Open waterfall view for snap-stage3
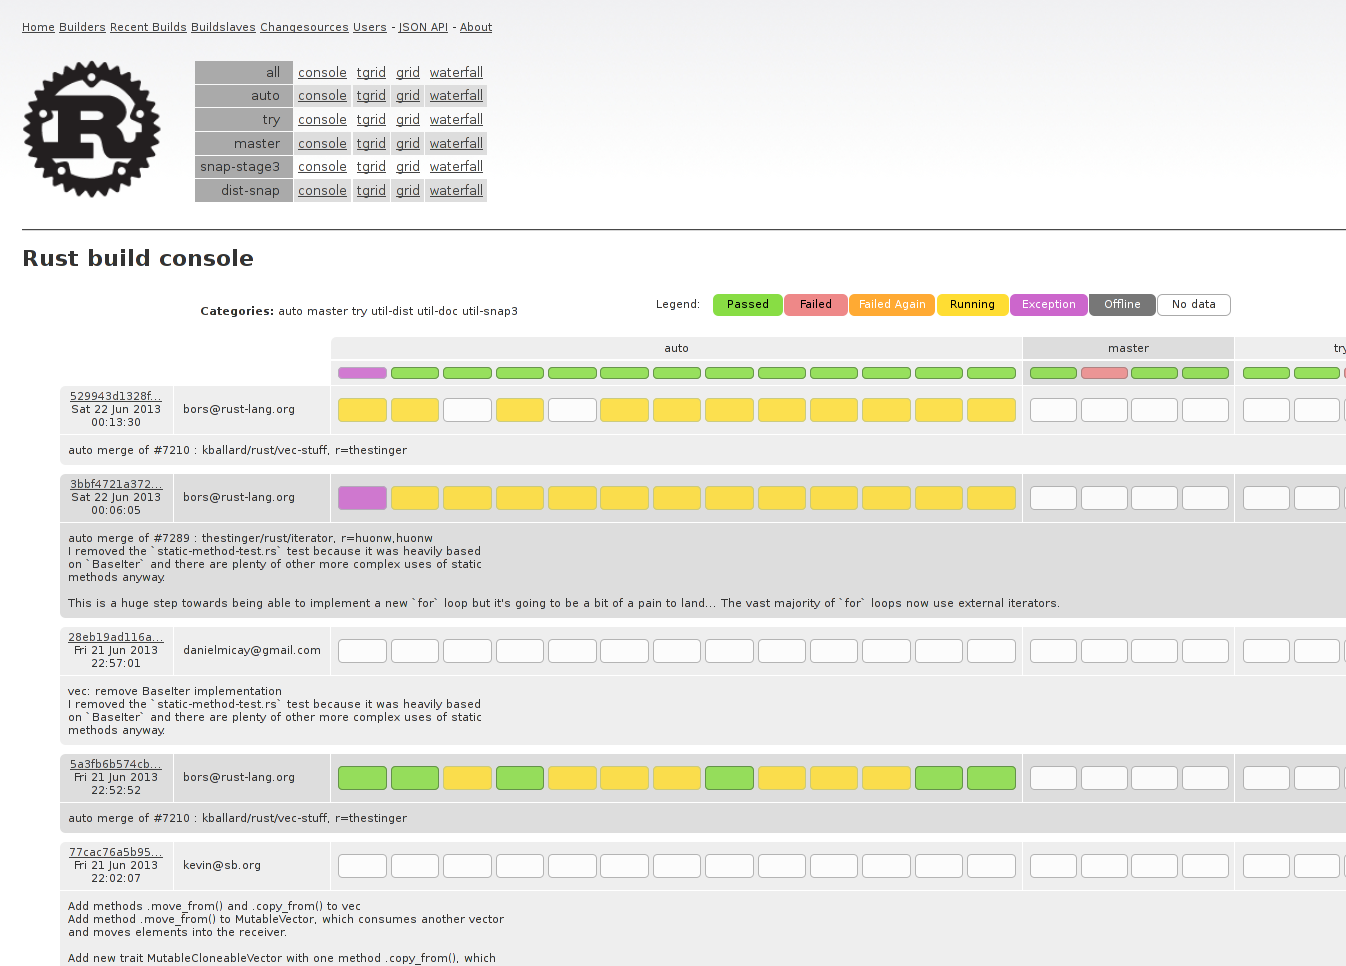 click(x=456, y=167)
